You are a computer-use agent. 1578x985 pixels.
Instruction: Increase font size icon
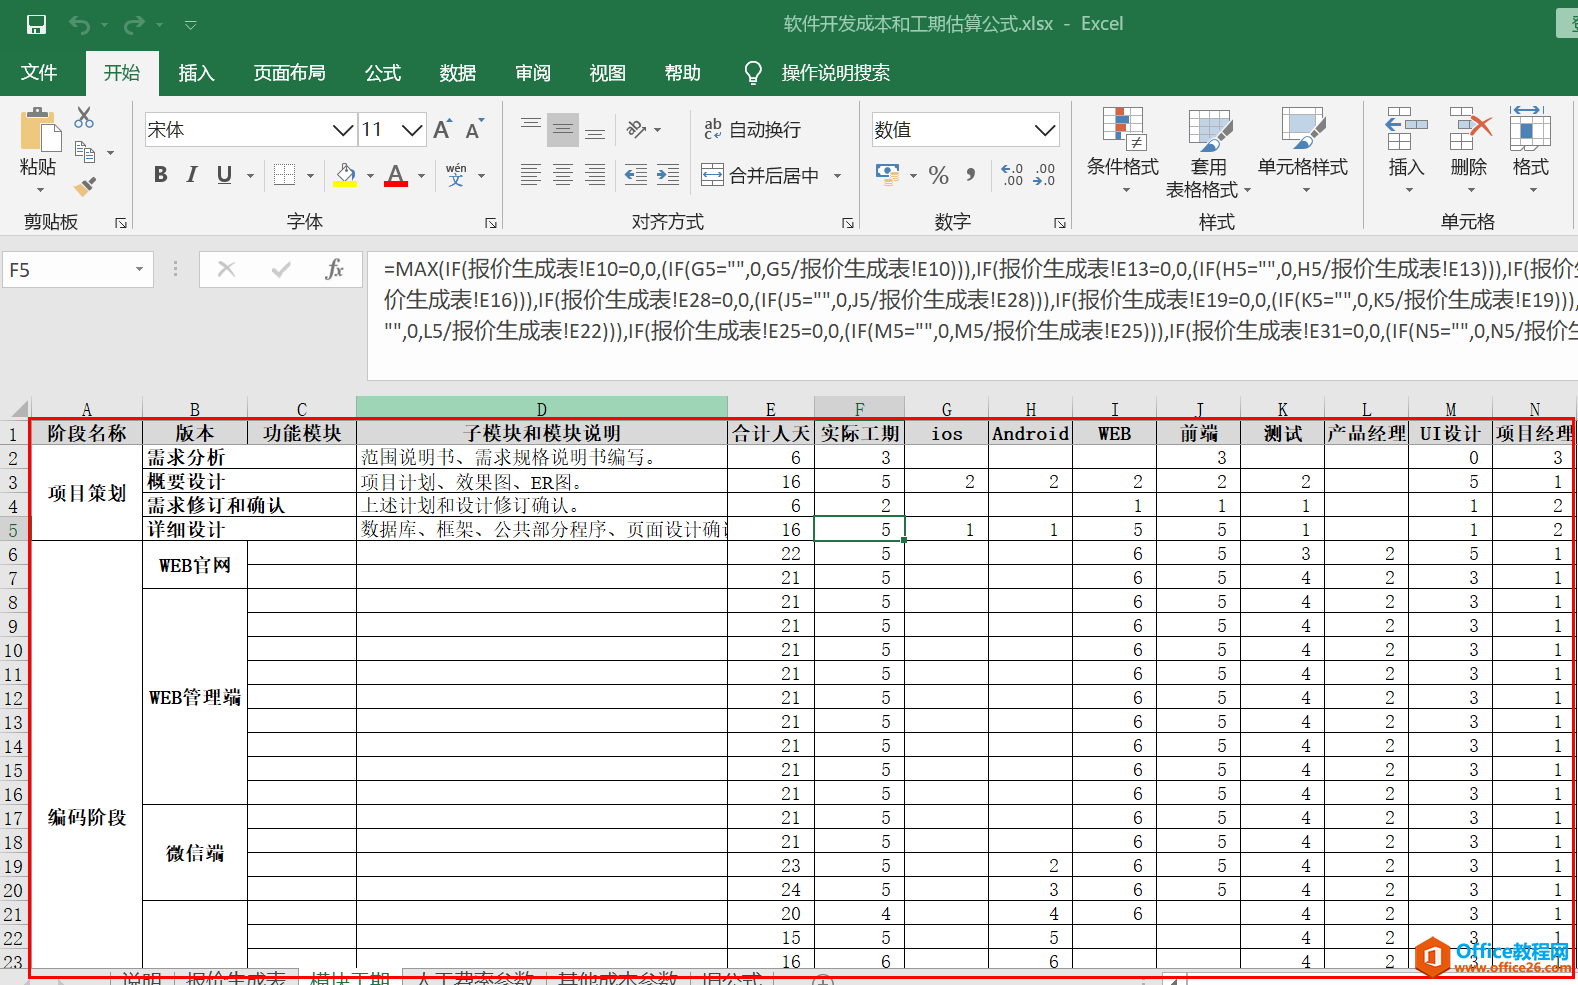click(442, 129)
